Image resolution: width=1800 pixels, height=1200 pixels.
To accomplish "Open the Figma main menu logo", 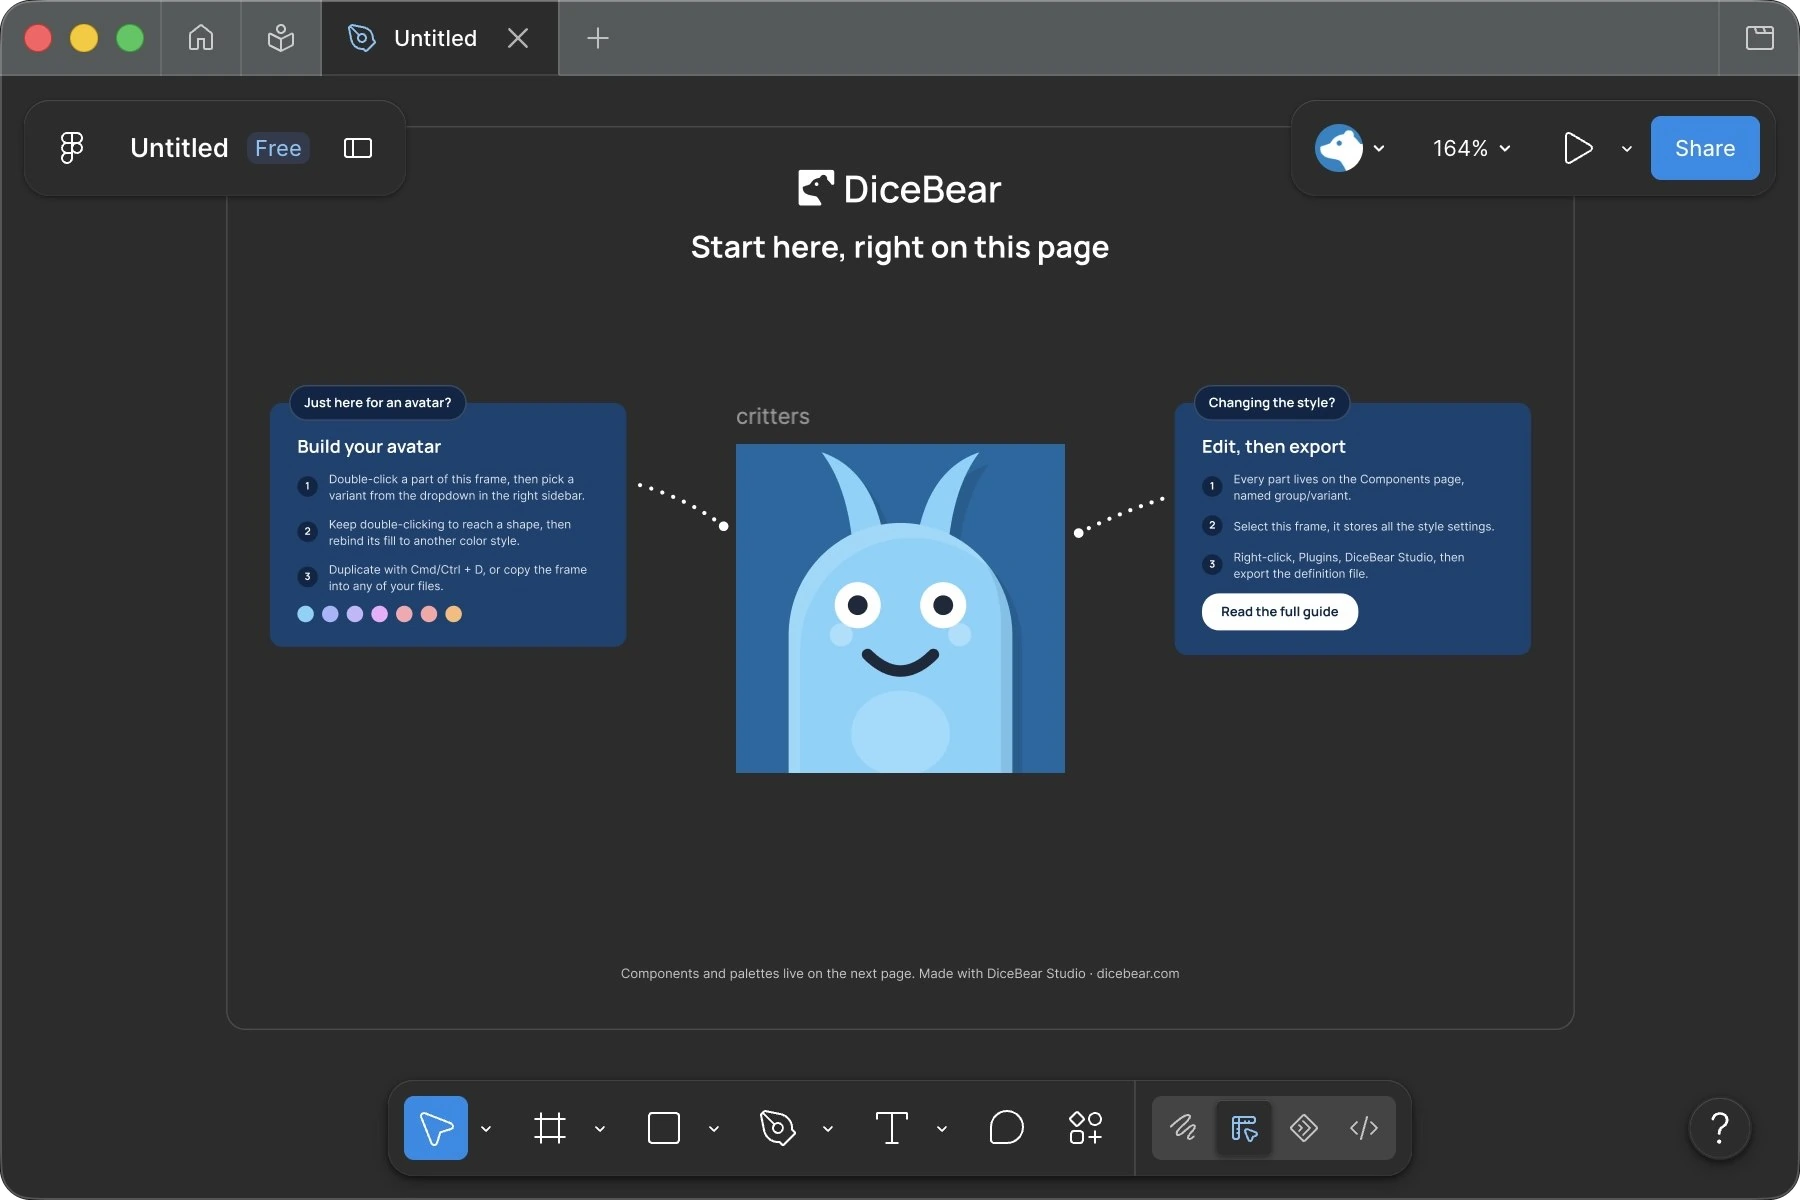I will click(72, 148).
